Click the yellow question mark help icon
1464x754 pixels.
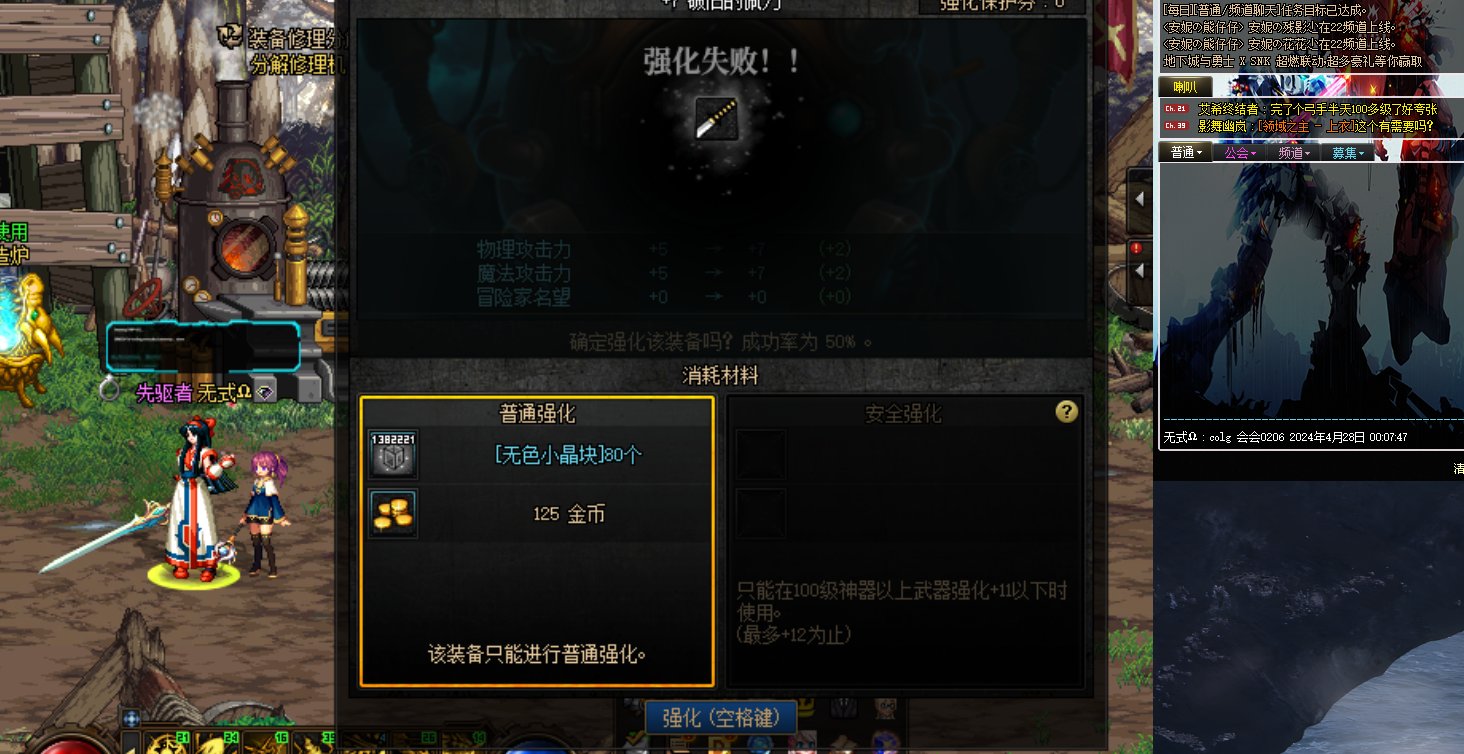point(1067,411)
